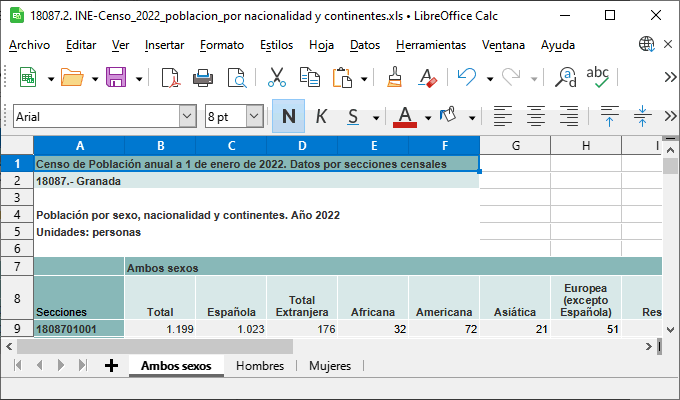
Task: Open the Formato menu
Action: [221, 45]
